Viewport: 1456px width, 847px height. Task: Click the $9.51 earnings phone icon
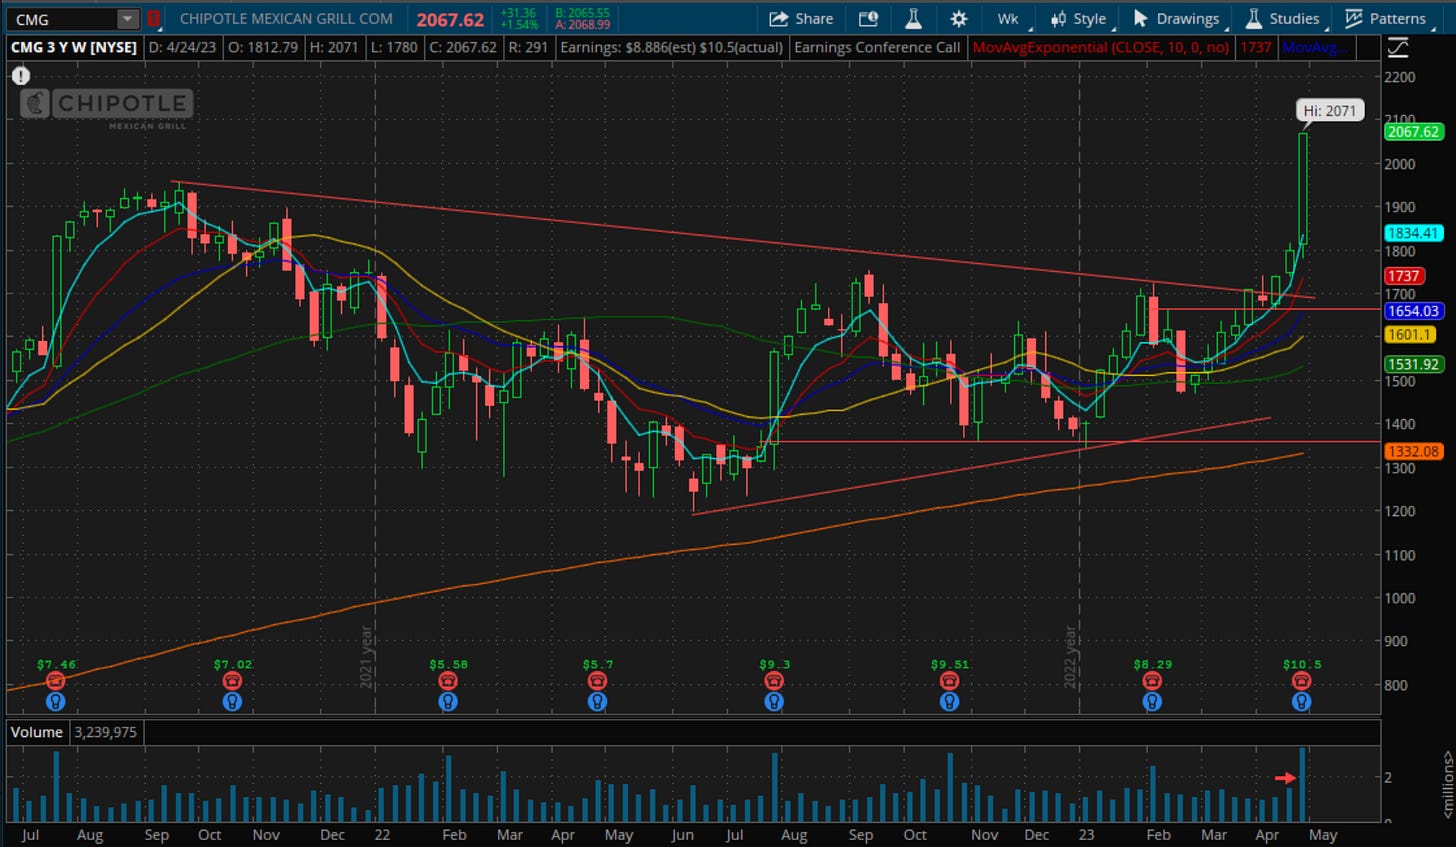(x=949, y=681)
